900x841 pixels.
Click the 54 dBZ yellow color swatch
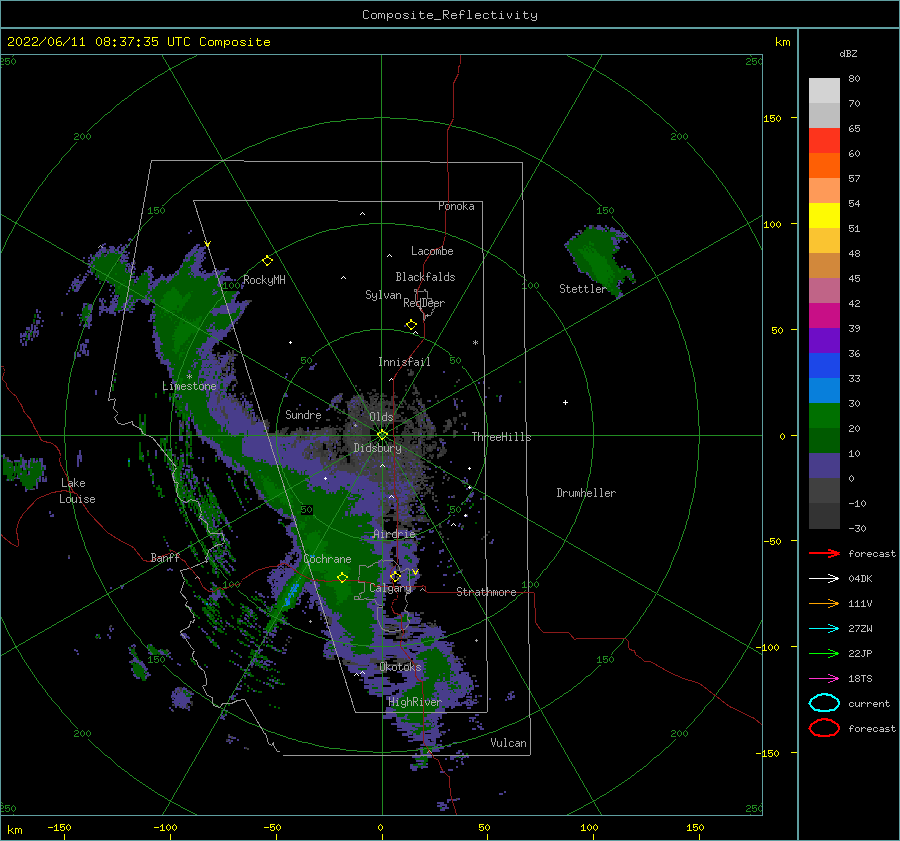pyautogui.click(x=824, y=215)
